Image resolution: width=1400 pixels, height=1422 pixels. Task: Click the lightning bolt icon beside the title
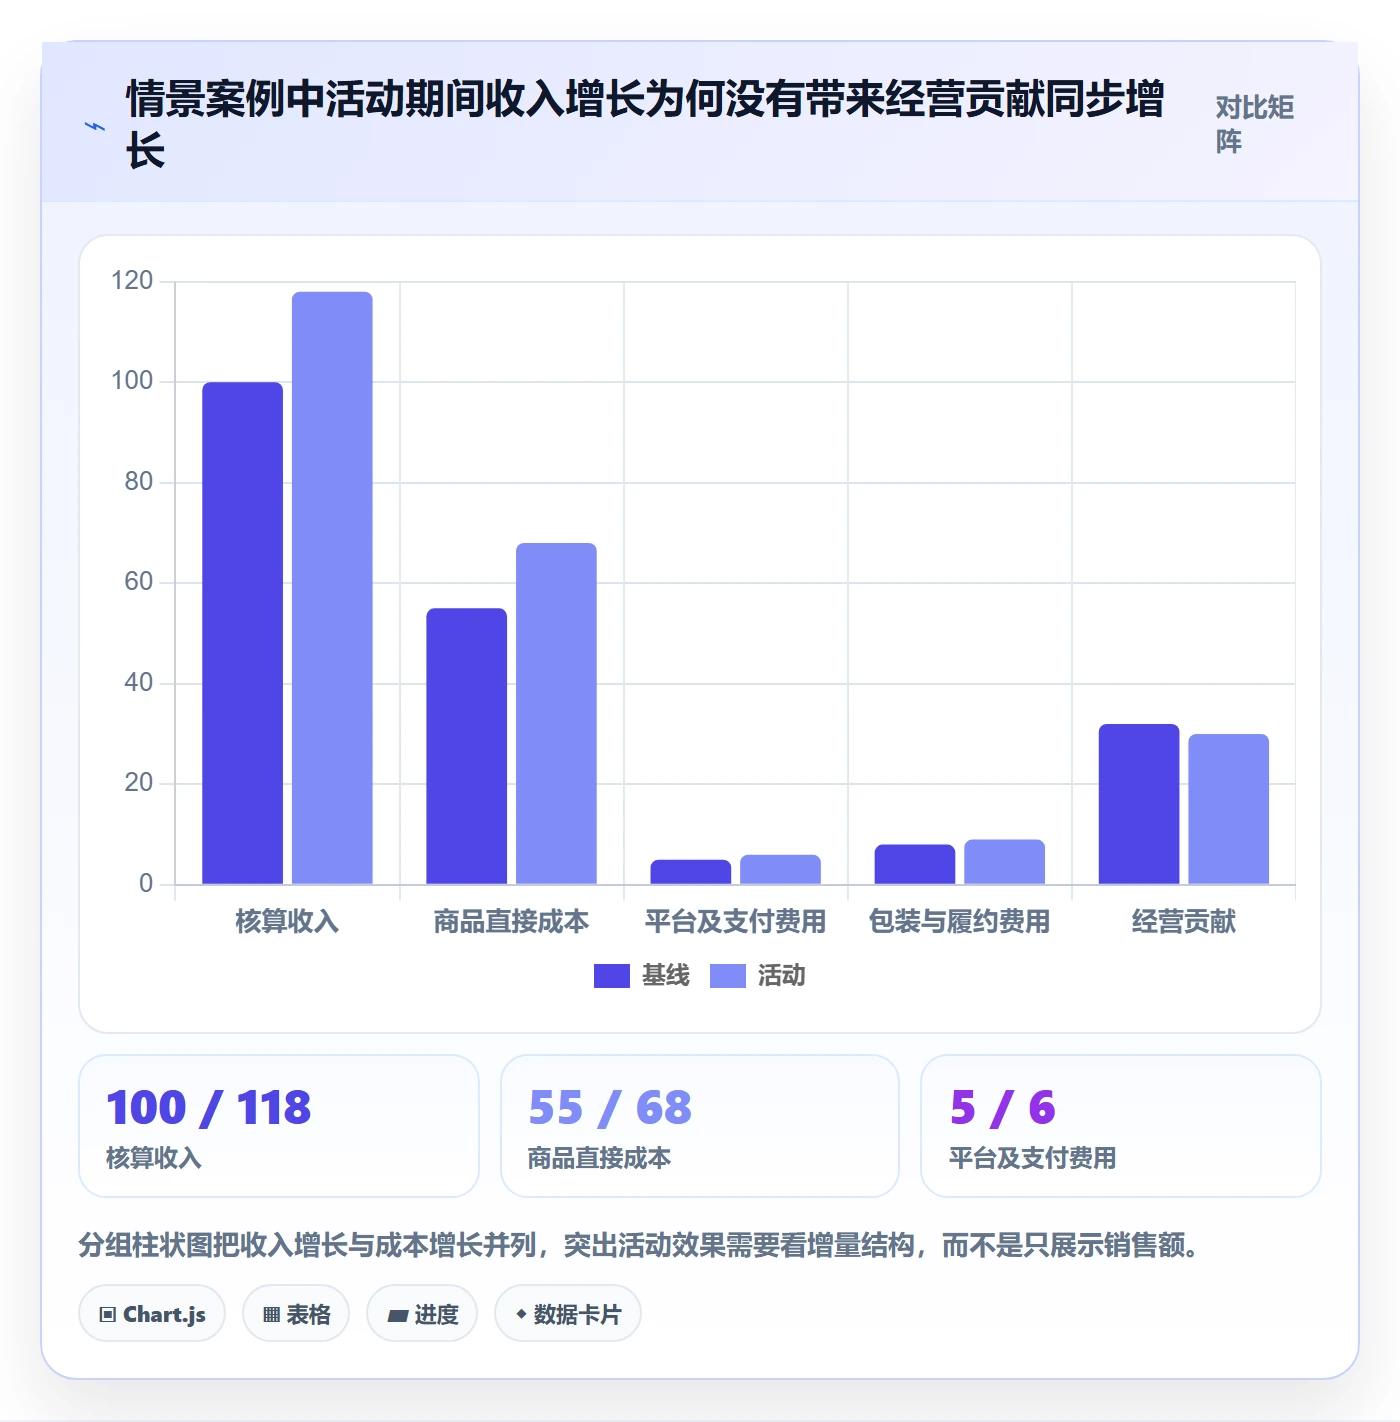(x=95, y=126)
